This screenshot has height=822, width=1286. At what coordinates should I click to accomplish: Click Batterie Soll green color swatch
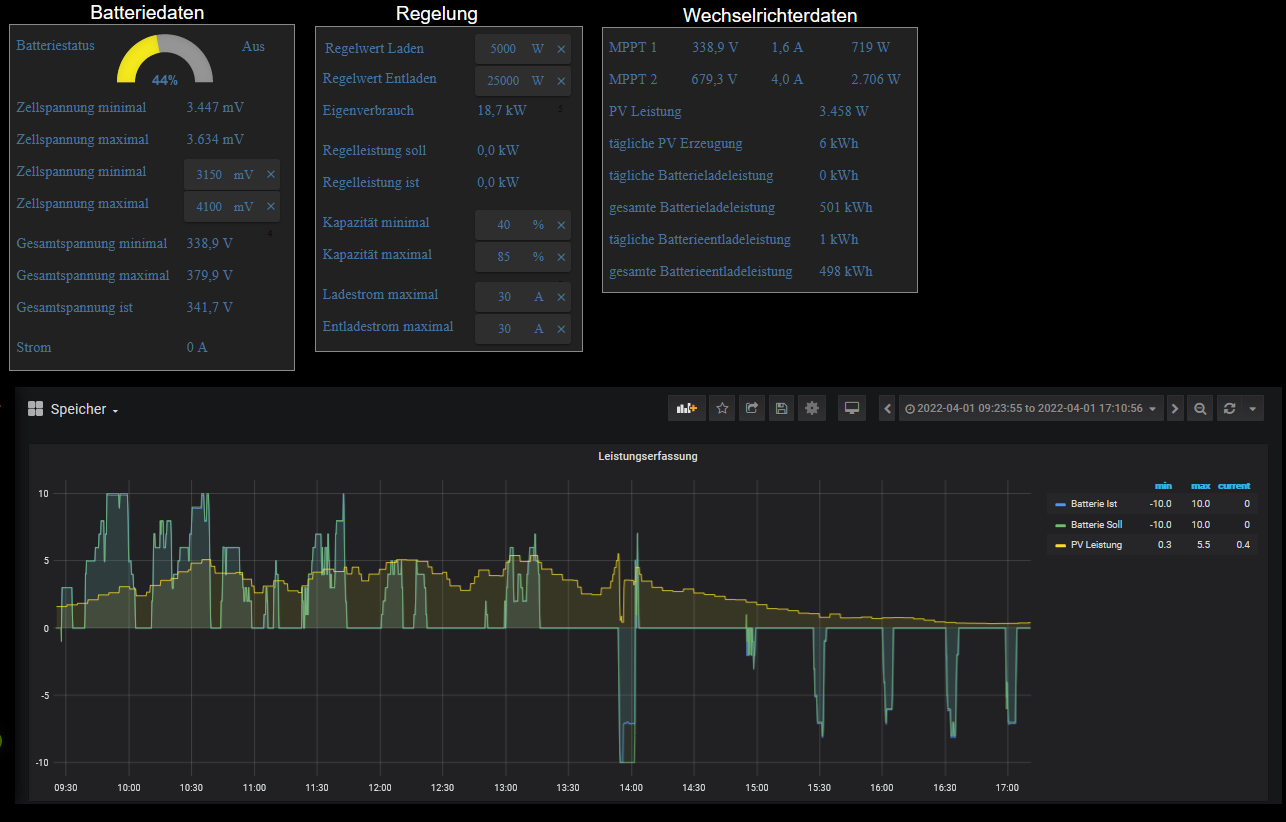[1061, 525]
